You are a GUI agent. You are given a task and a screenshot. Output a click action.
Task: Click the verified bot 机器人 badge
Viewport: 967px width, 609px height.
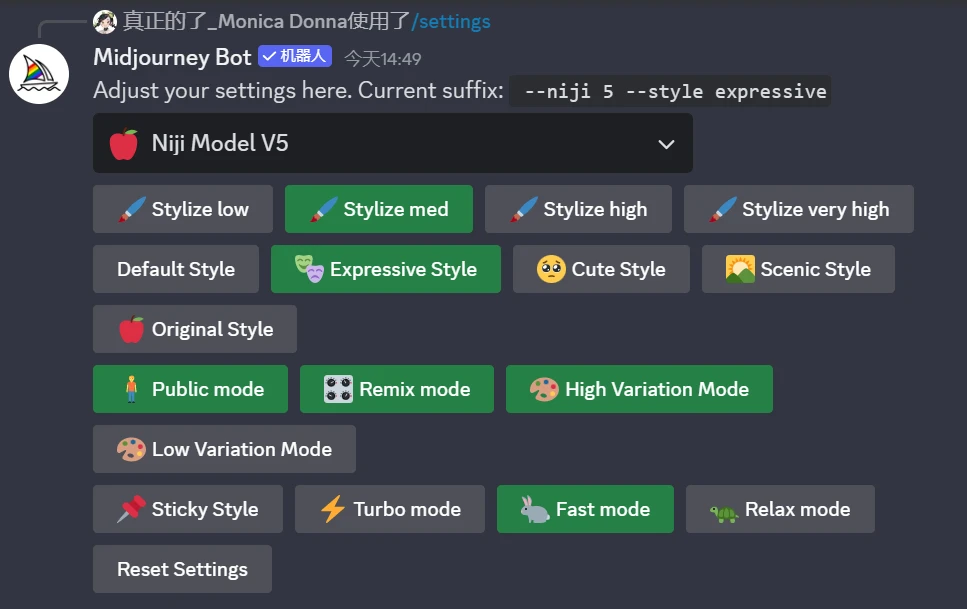click(295, 56)
